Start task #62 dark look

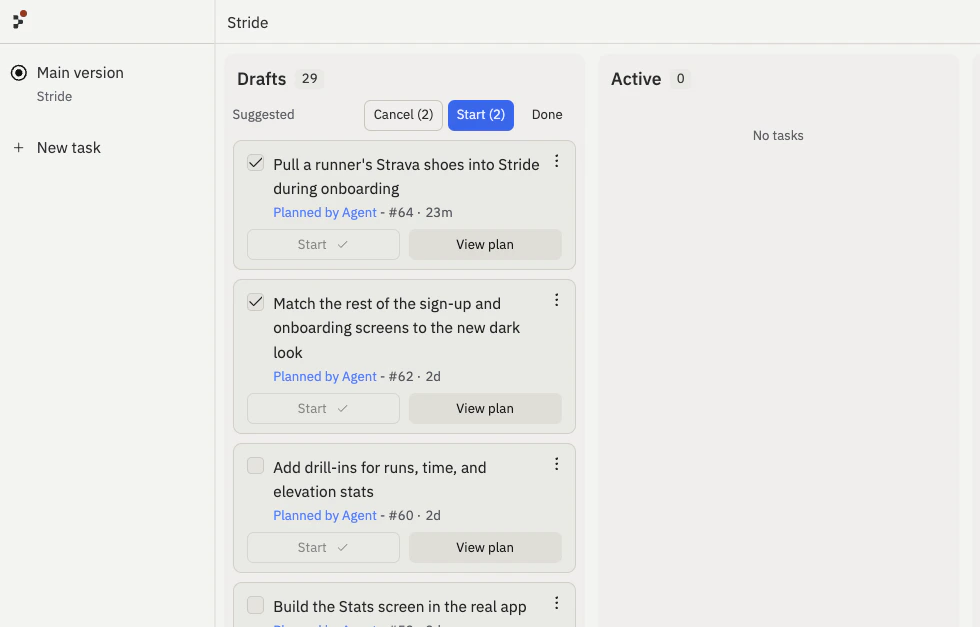(323, 408)
